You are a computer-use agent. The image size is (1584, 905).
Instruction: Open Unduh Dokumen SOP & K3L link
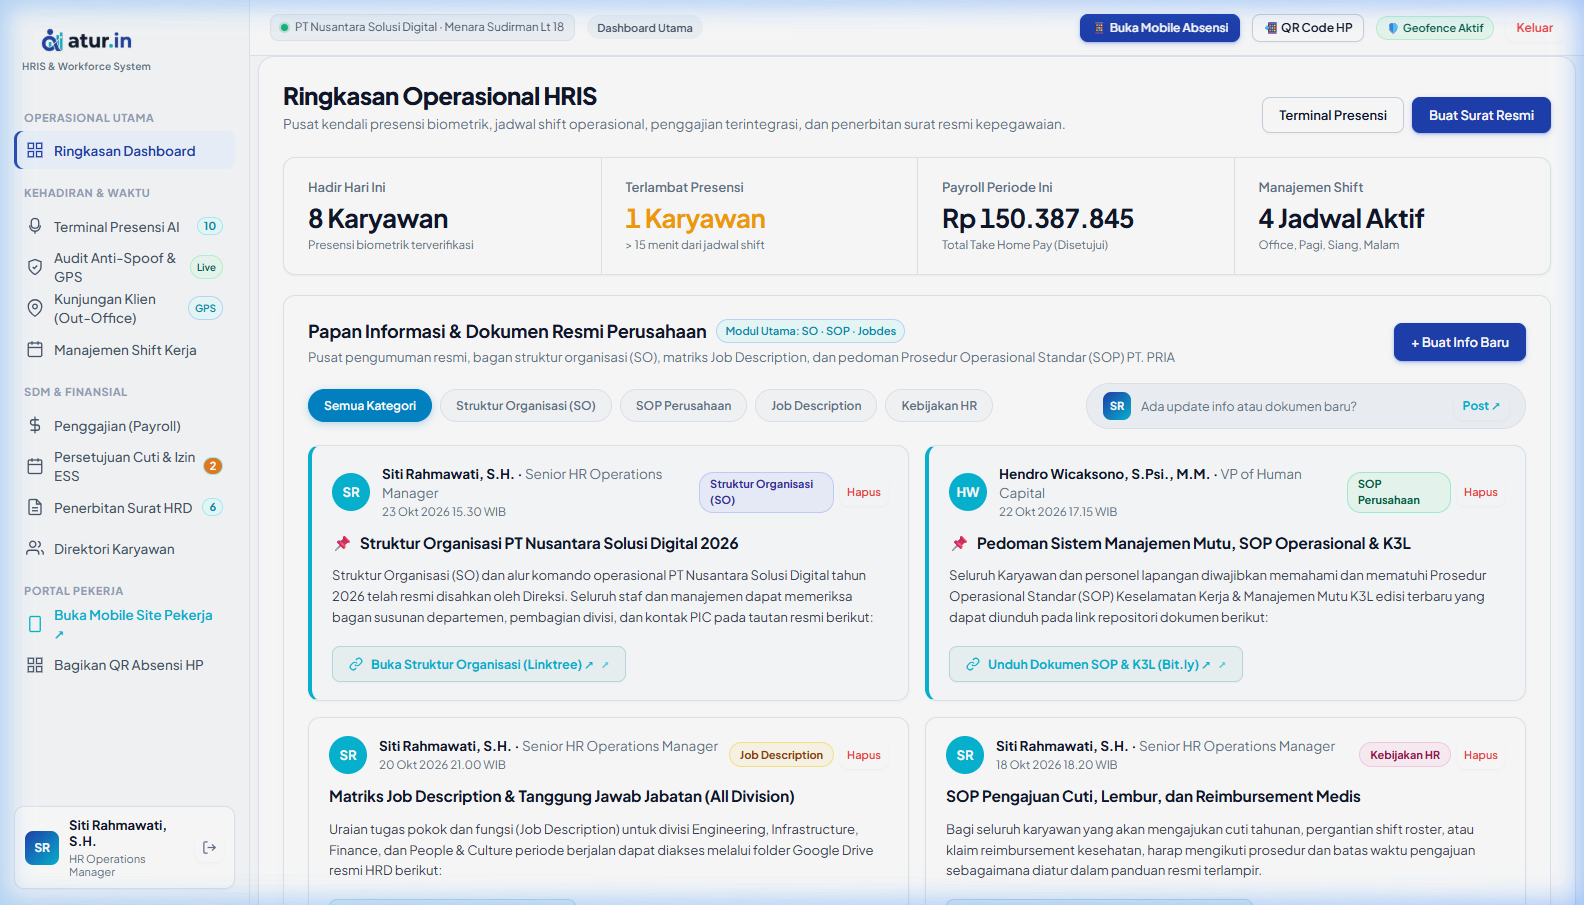[x=1096, y=664]
